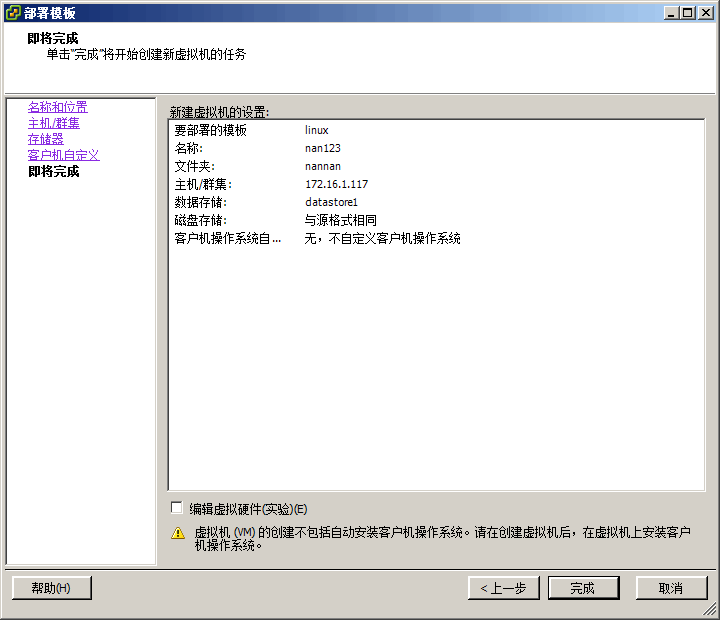Select the 文件夹: row label
The width and height of the screenshot is (720, 620).
194,166
